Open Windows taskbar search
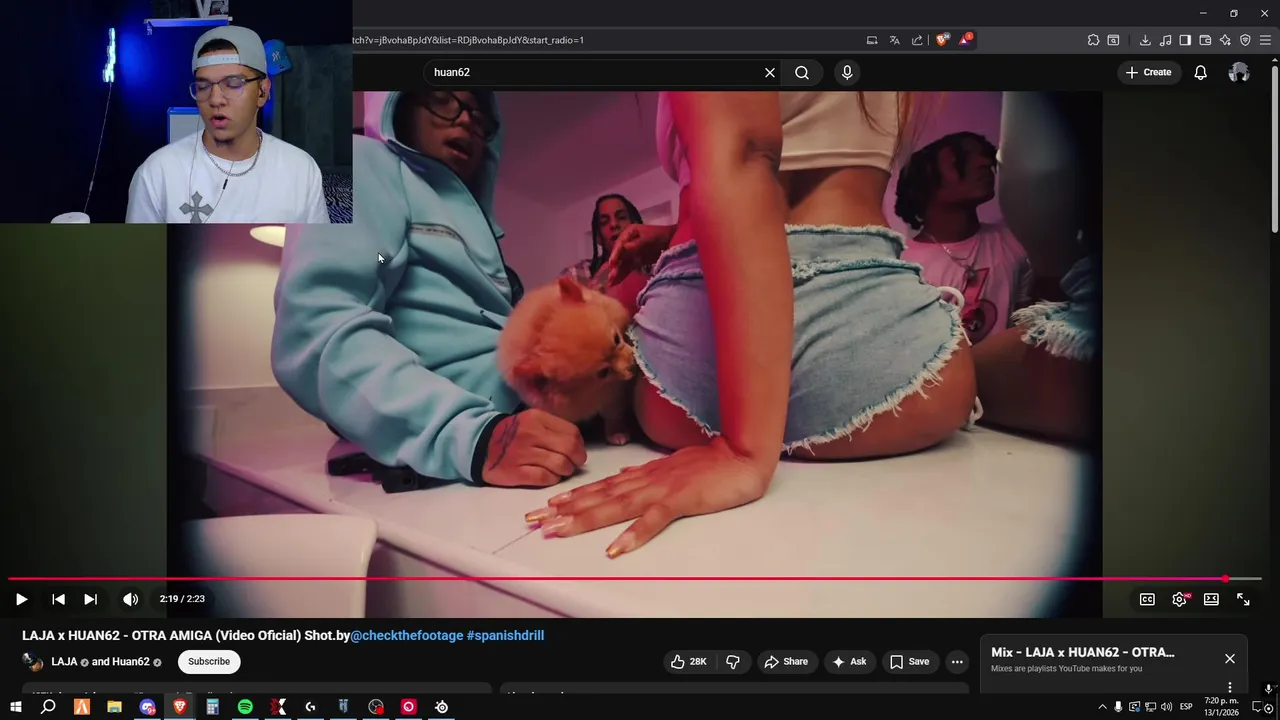This screenshot has height=720, width=1280. click(x=48, y=707)
